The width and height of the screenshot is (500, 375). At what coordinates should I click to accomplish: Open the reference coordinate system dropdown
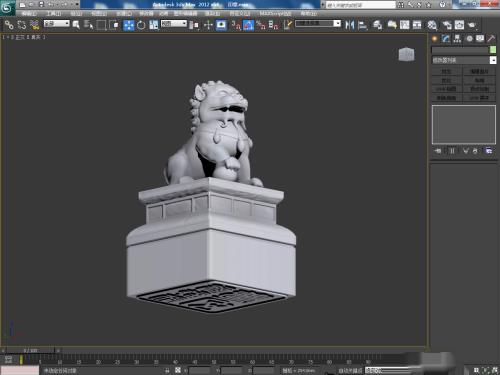coord(174,23)
